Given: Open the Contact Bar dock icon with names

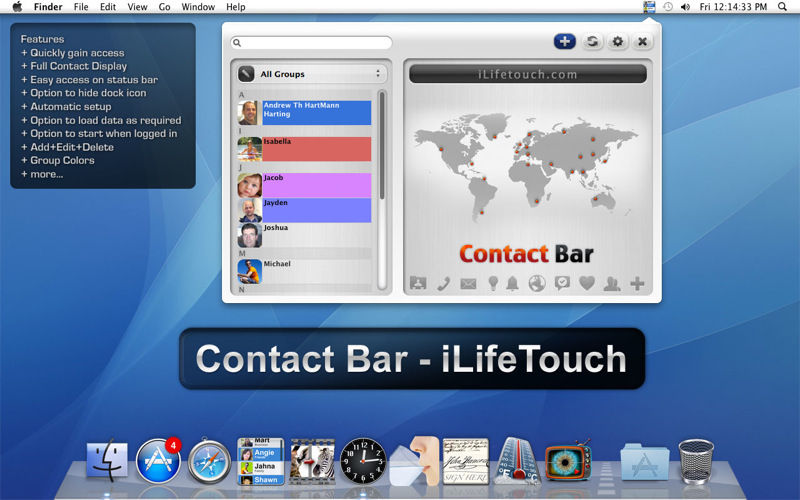Looking at the screenshot, I should click(x=261, y=461).
